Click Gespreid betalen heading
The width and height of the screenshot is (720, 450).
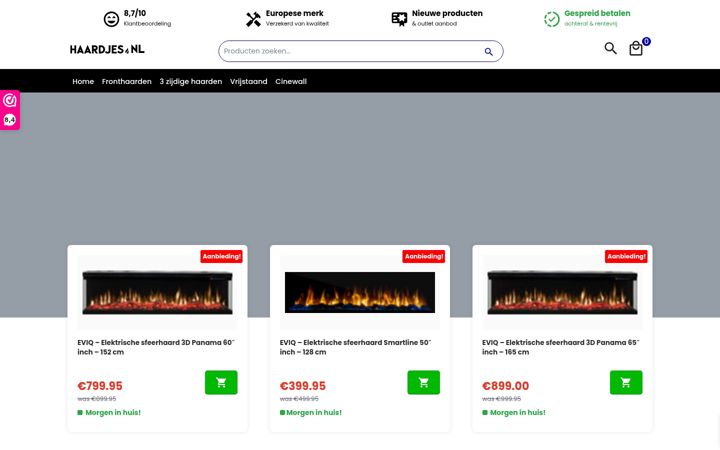pyautogui.click(x=597, y=13)
